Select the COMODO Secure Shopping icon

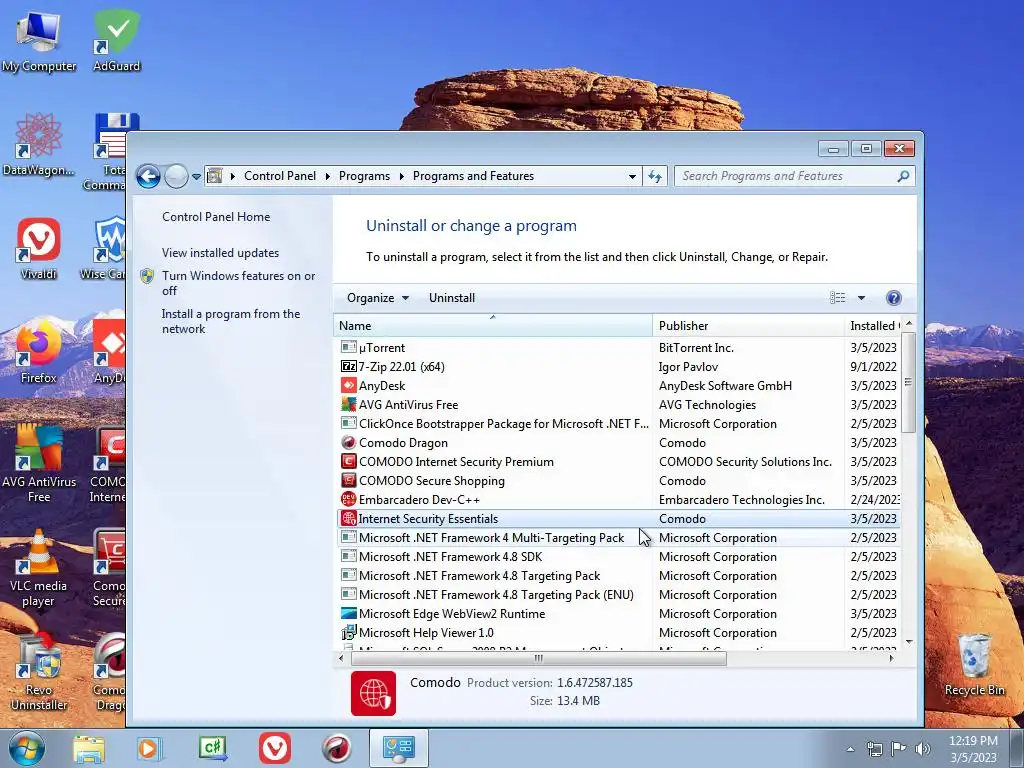click(x=349, y=480)
